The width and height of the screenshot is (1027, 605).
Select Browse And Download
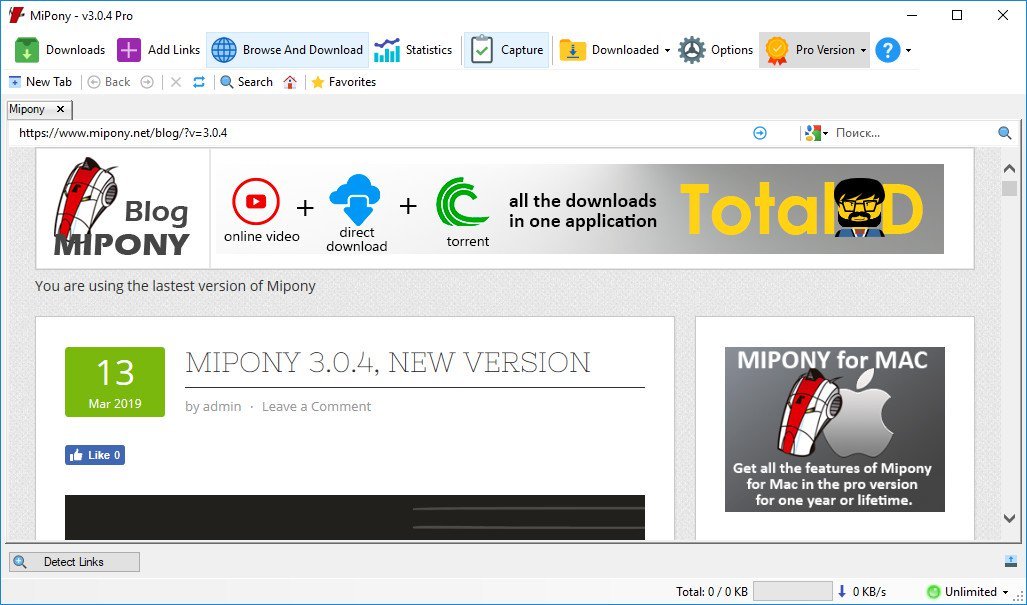pyautogui.click(x=288, y=50)
